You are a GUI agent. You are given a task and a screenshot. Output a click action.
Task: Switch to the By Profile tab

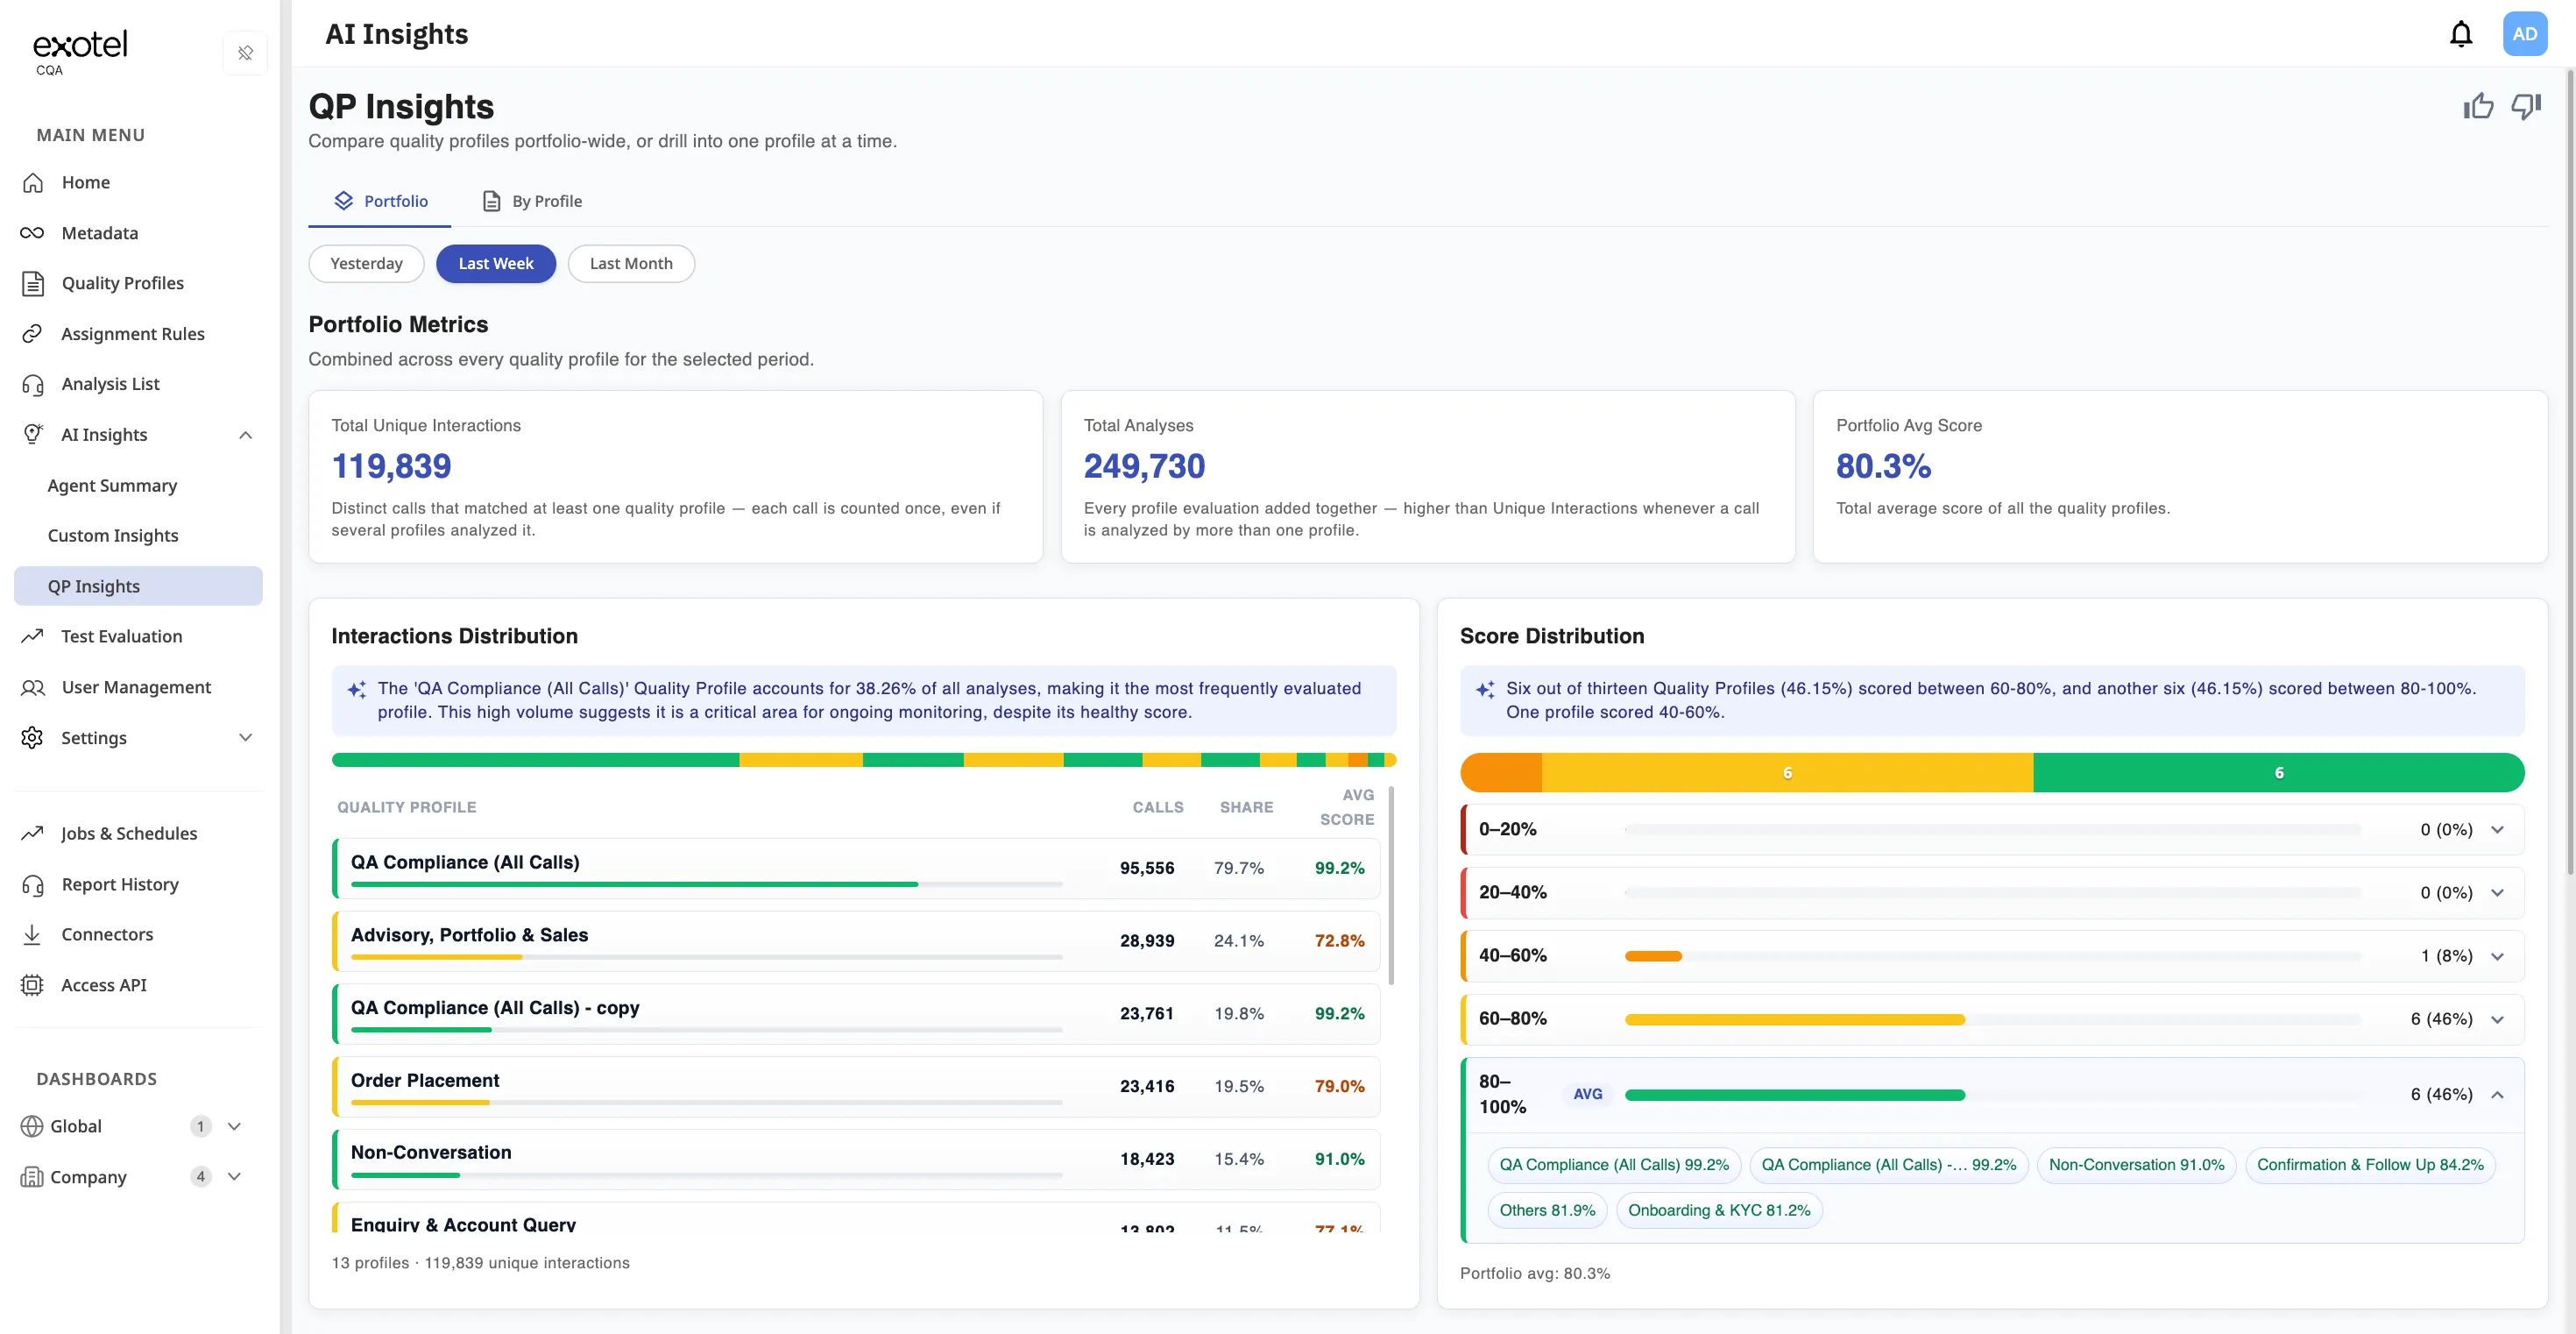pyautogui.click(x=532, y=201)
